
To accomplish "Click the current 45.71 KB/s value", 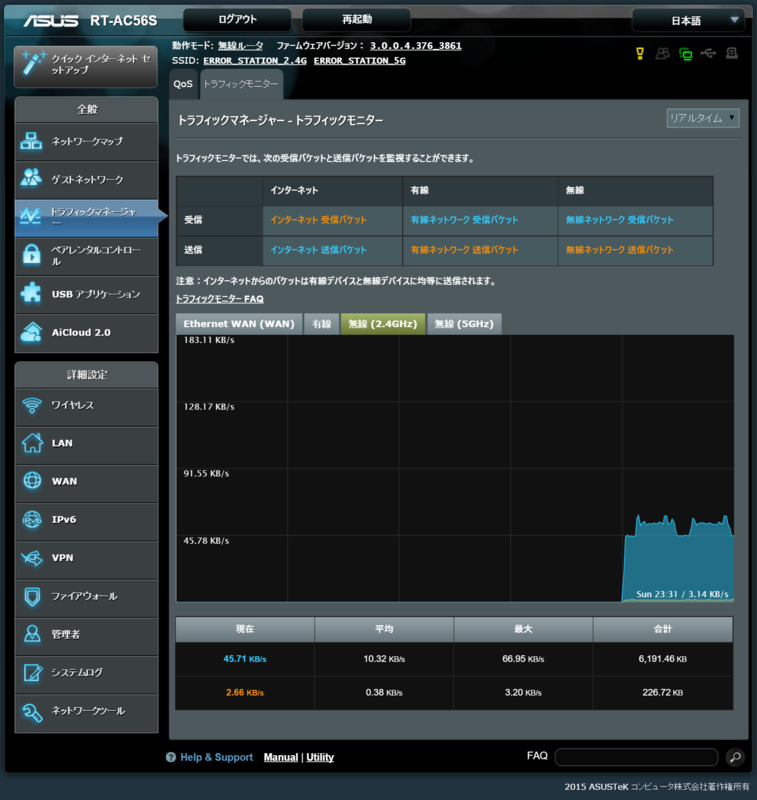I will [x=245, y=659].
